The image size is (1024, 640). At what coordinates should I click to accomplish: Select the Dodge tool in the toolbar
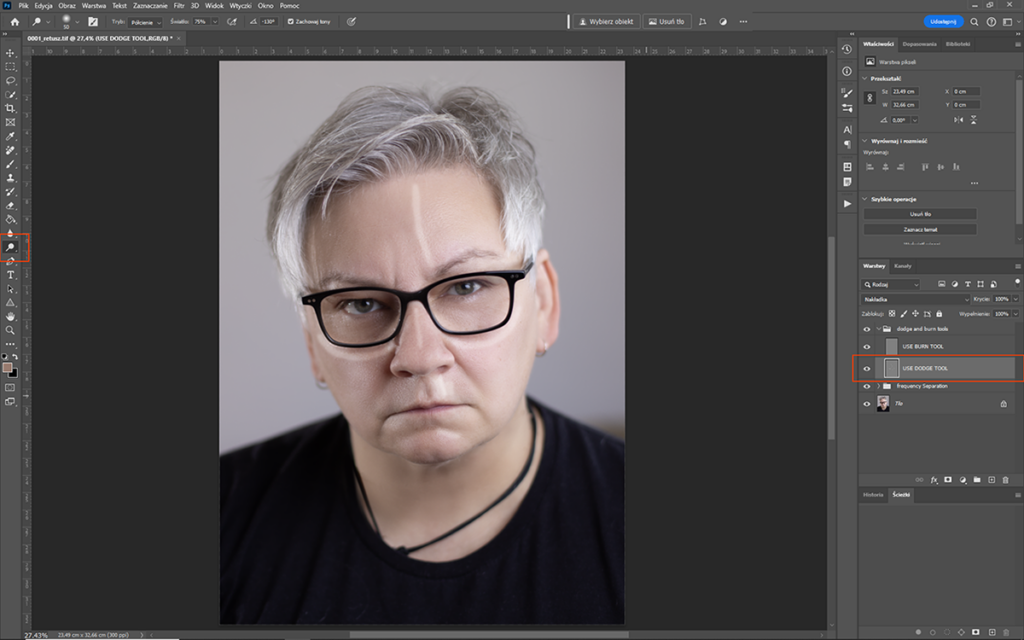pos(11,247)
